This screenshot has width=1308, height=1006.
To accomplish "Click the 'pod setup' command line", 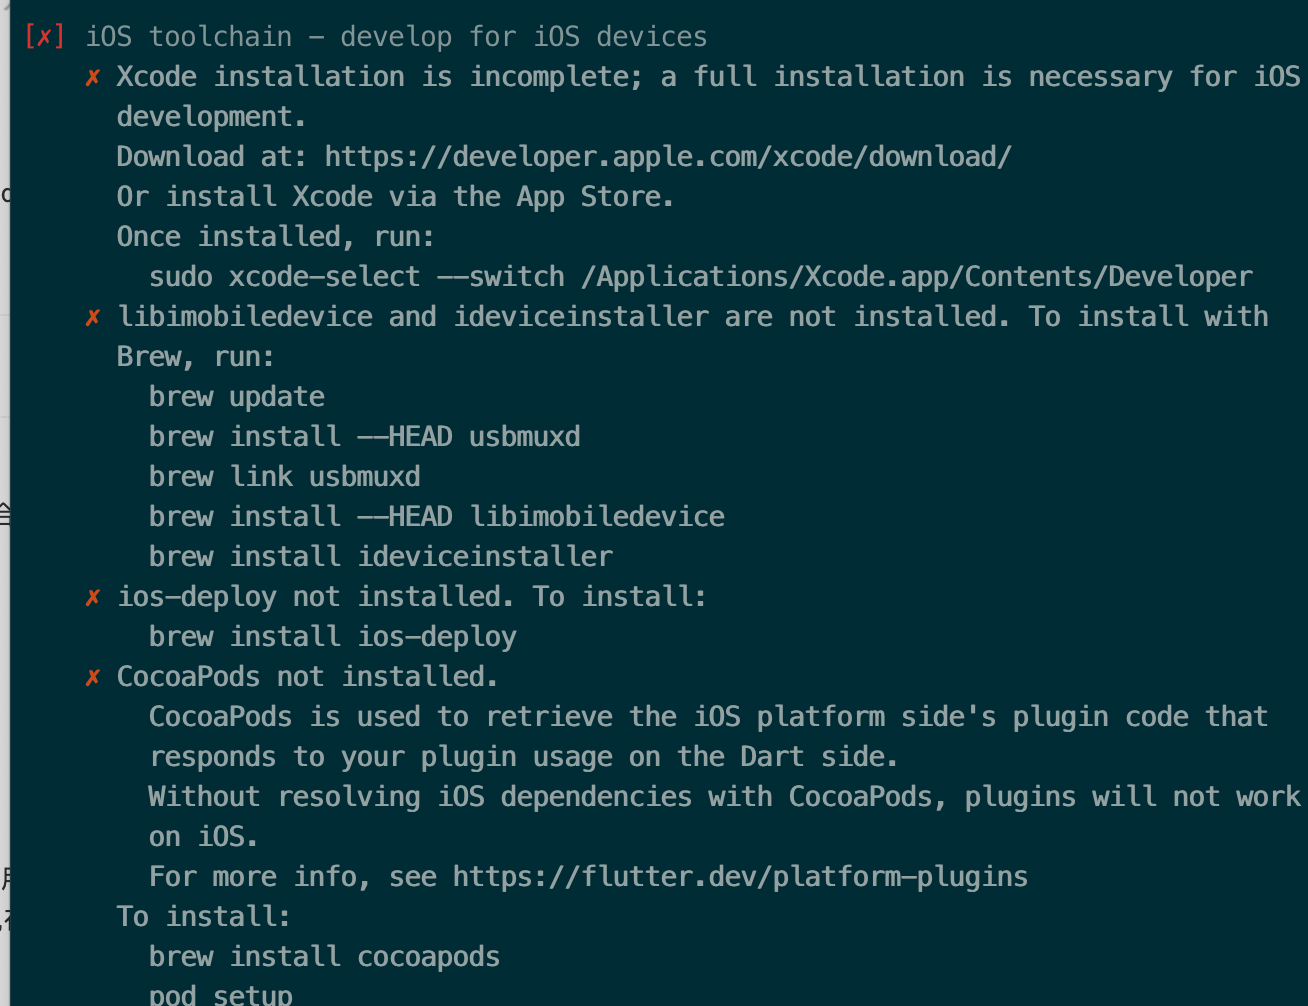I will 221,995.
